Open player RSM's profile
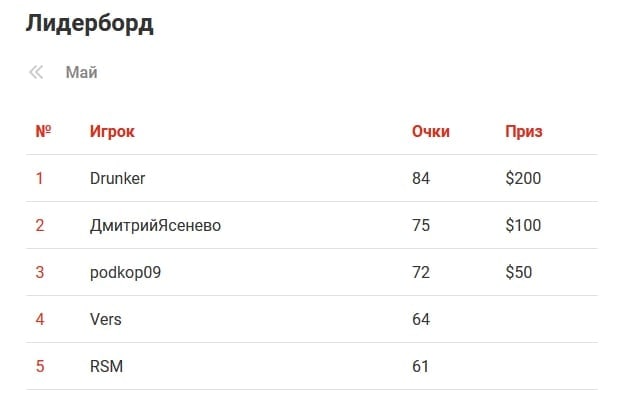Viewport: 625px width, 402px height. pos(106,366)
